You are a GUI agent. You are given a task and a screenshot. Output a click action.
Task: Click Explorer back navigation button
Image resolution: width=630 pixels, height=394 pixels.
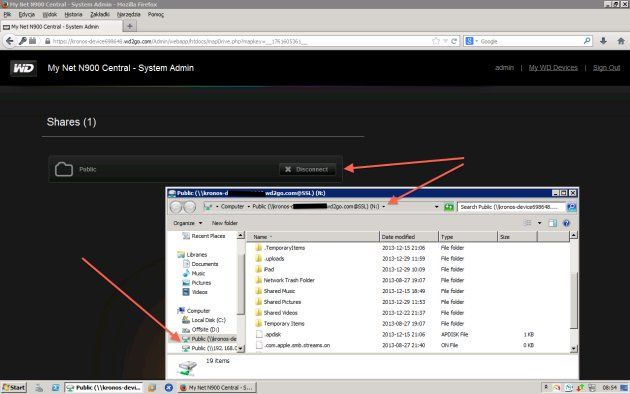click(x=176, y=207)
